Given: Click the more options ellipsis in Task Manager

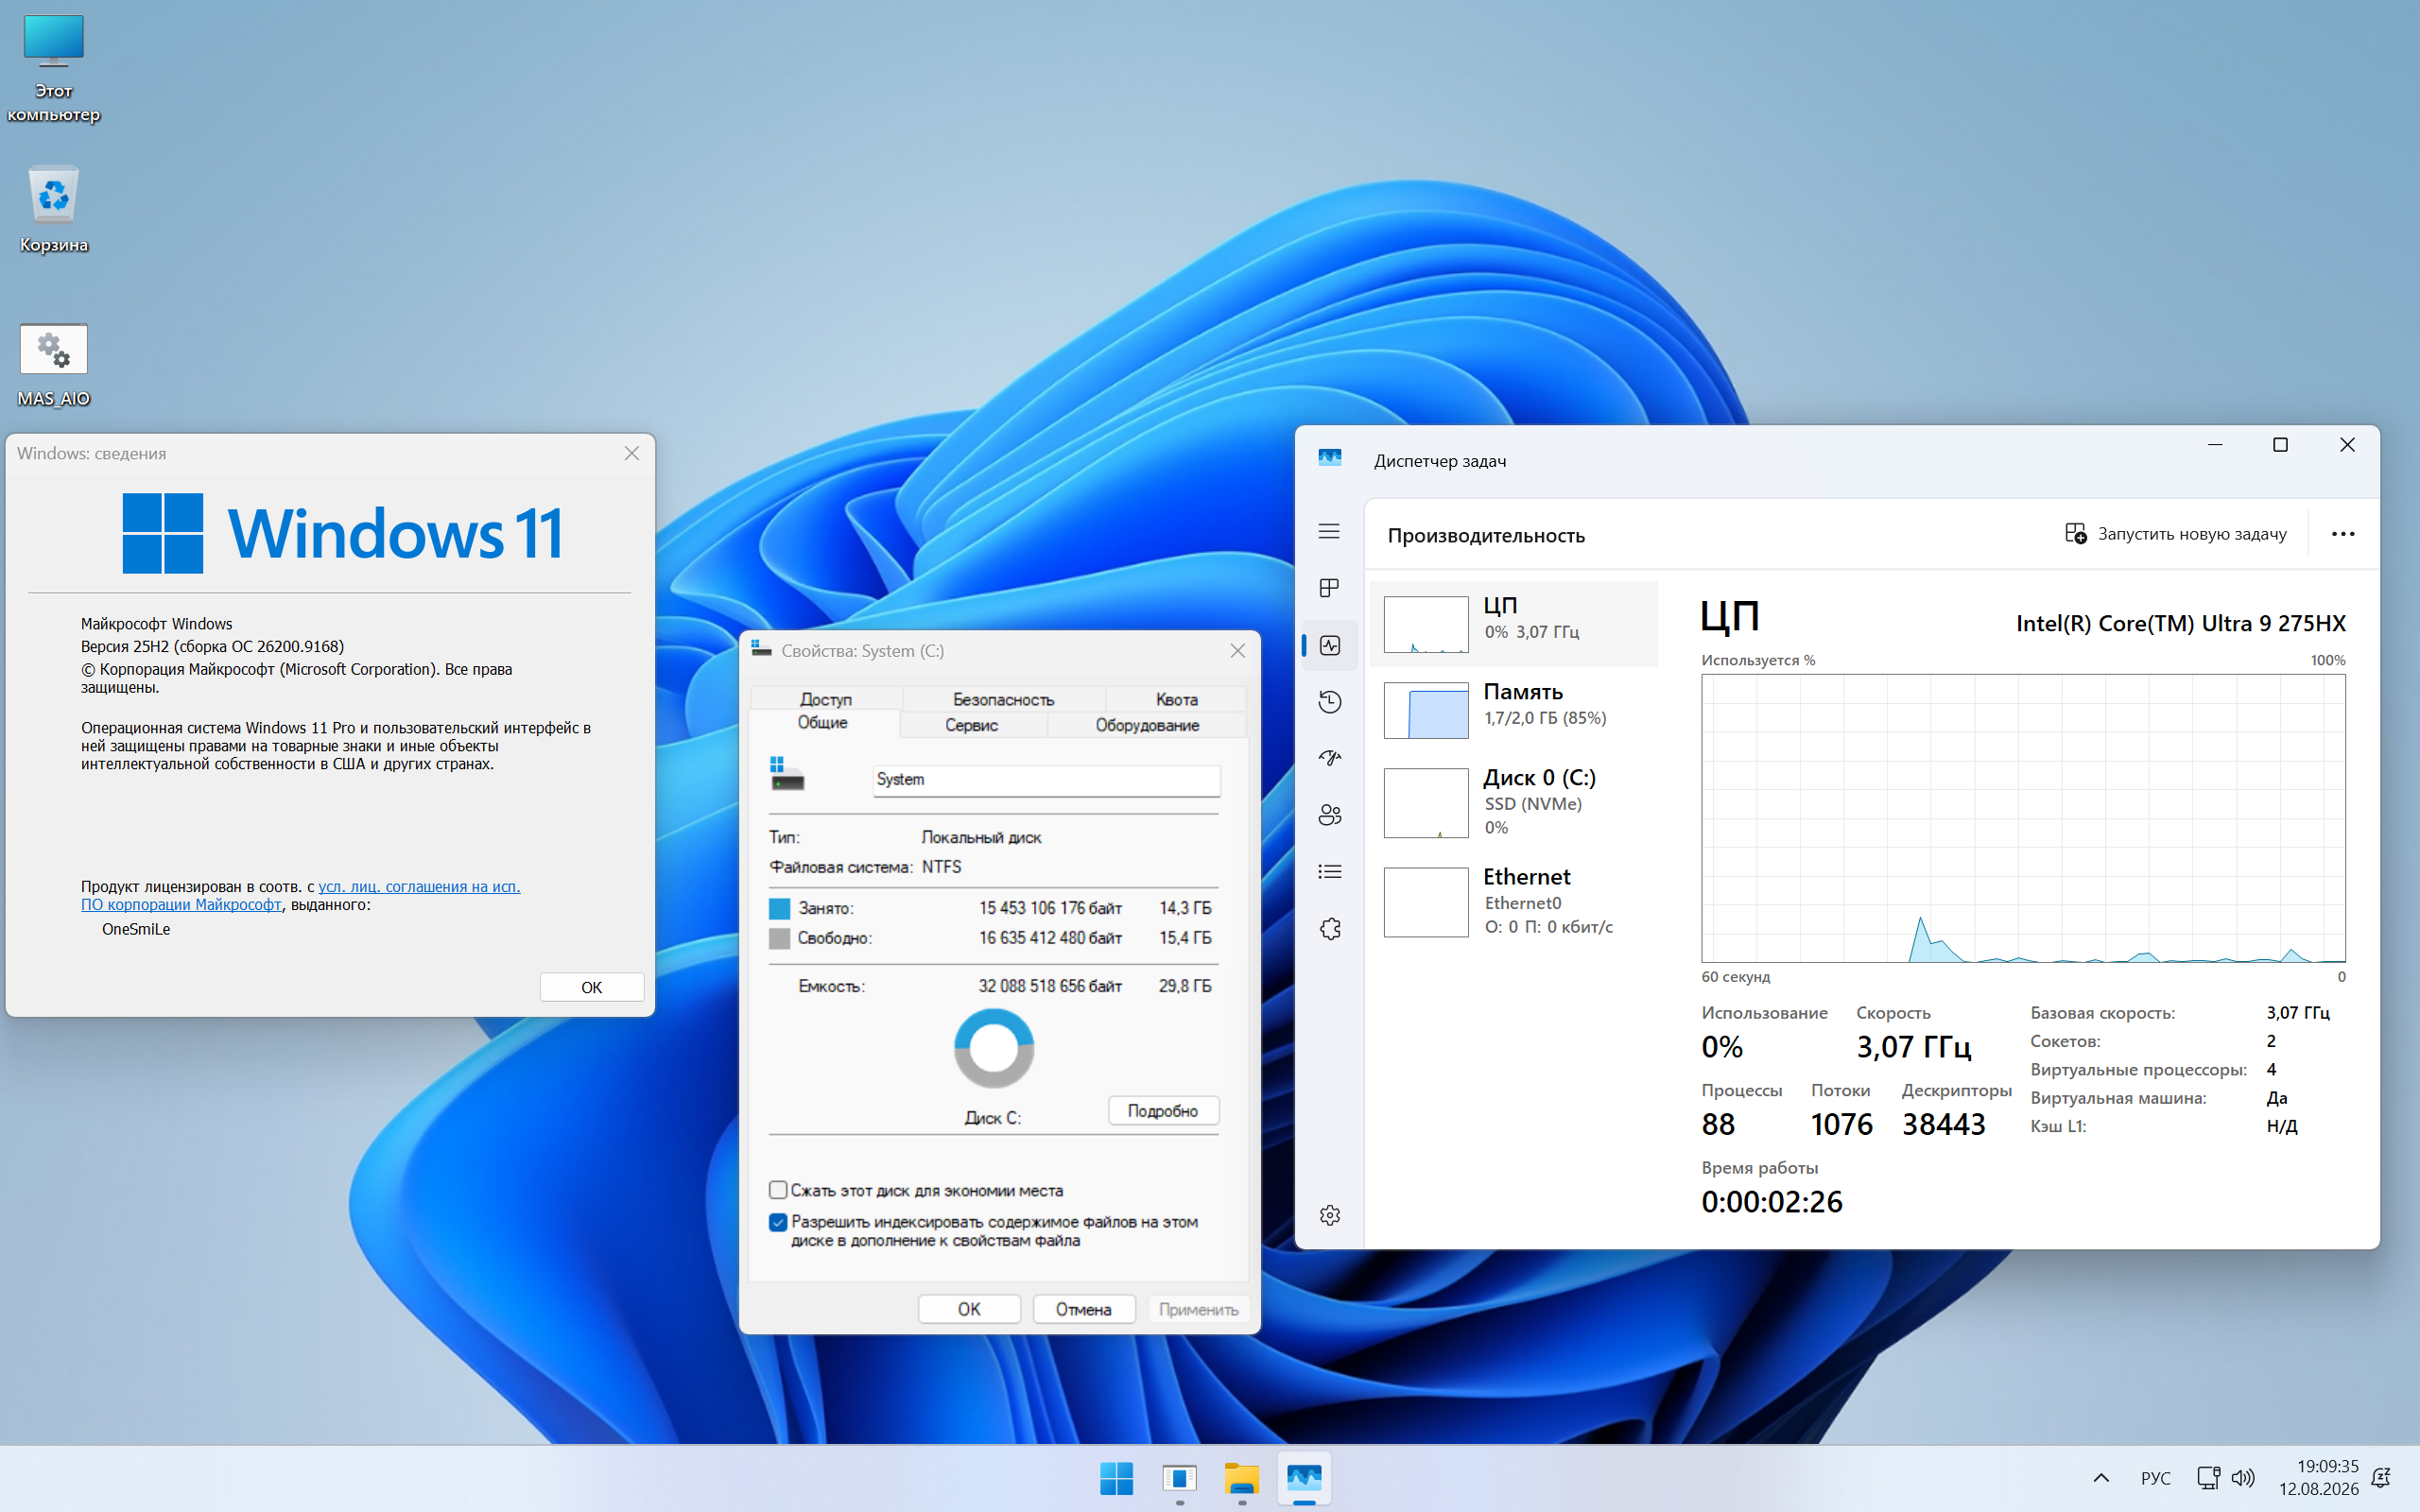Looking at the screenshot, I should coord(2343,534).
